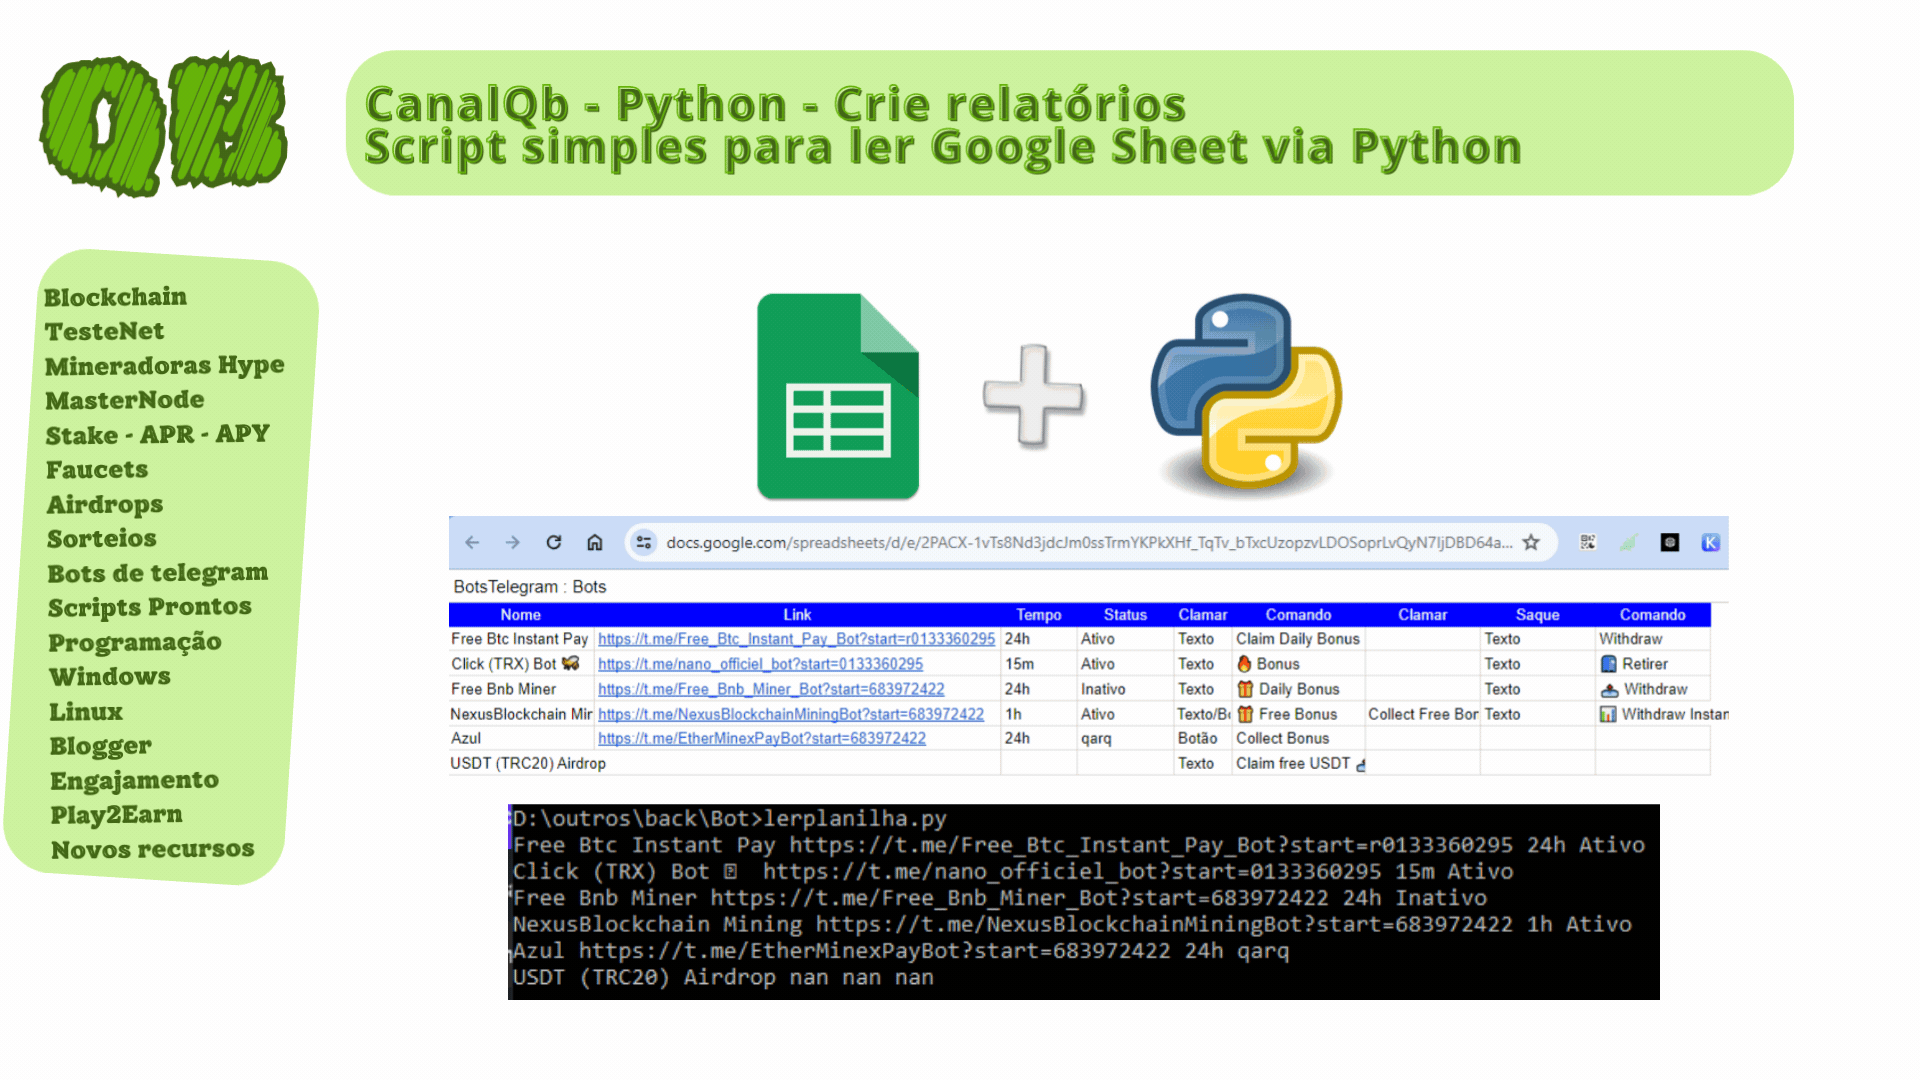The image size is (1920, 1080).
Task: Click the Programação sidebar item
Action: pos(135,642)
